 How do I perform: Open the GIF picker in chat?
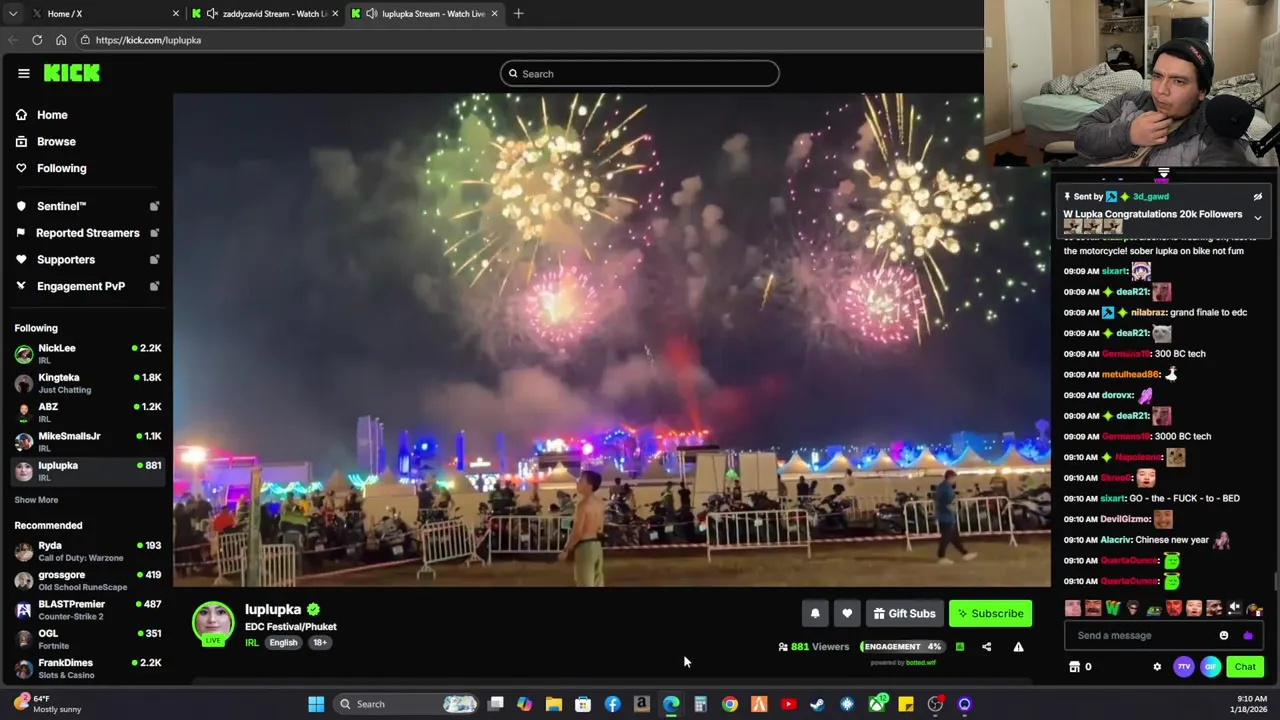point(1210,667)
